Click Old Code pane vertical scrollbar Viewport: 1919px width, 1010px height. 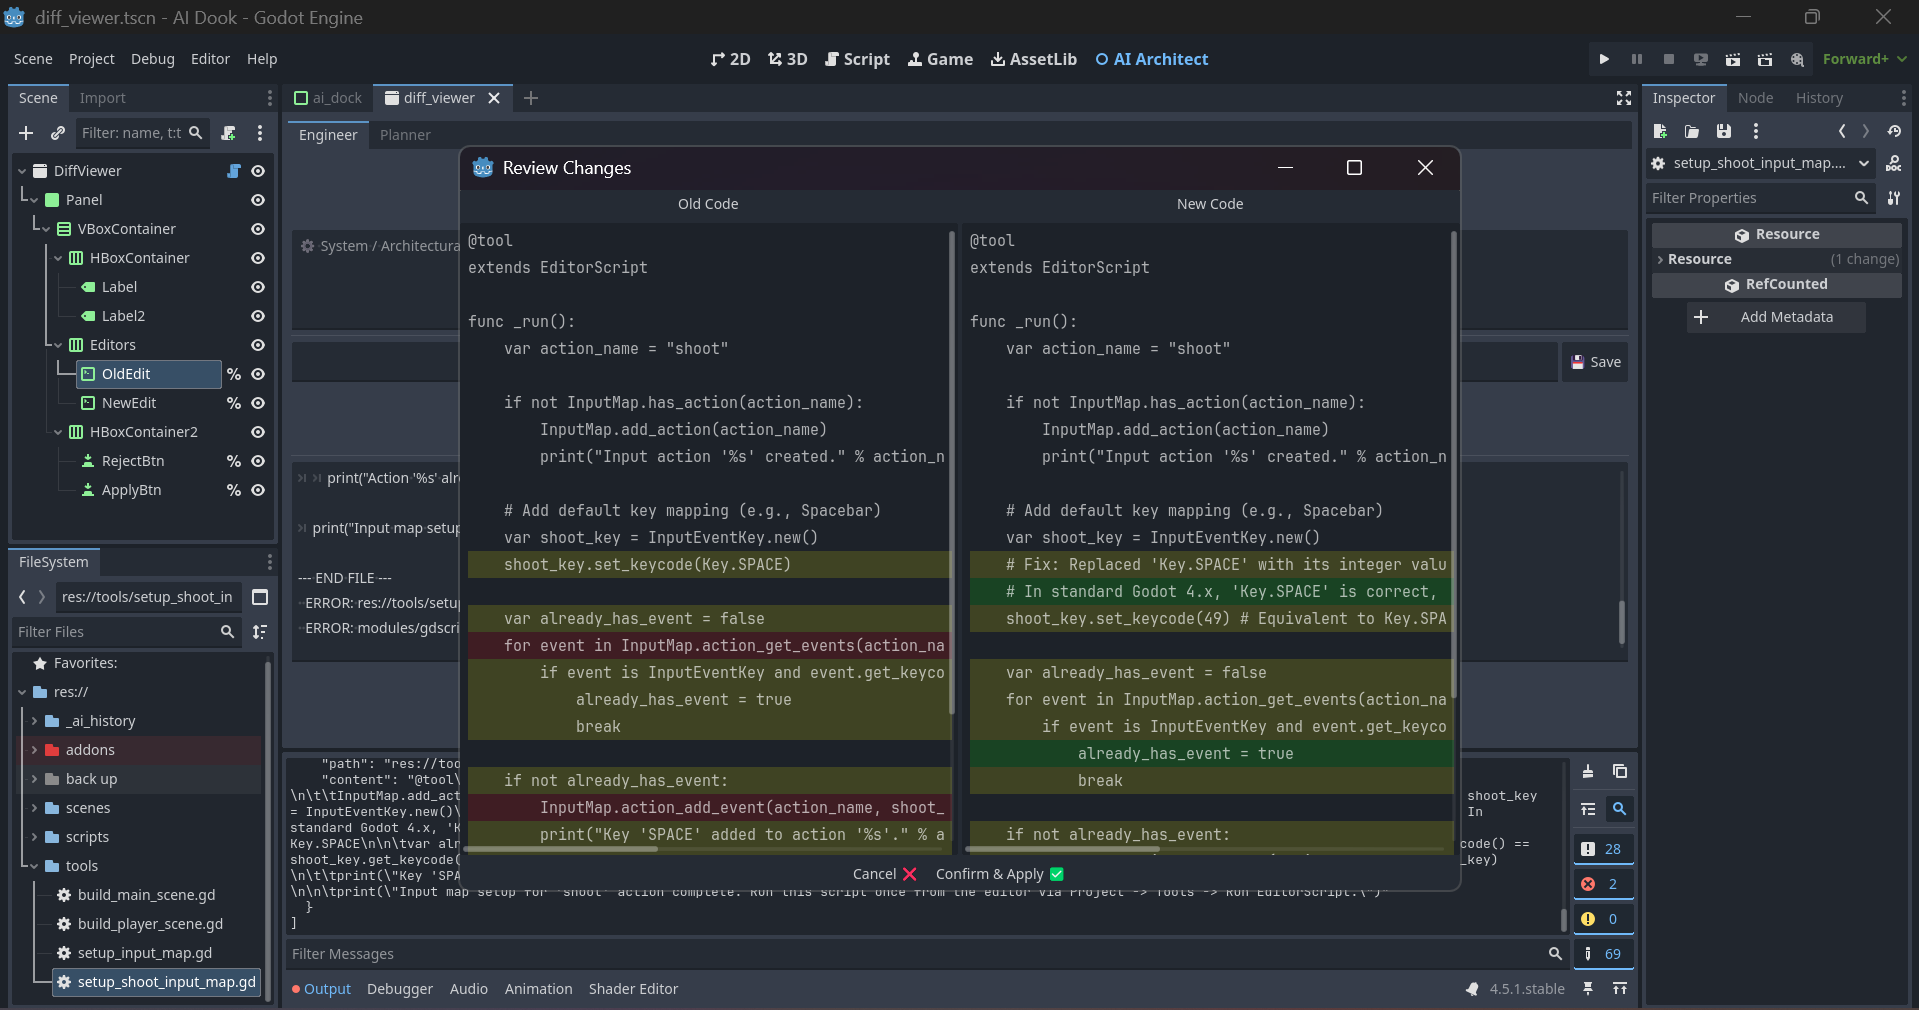click(951, 472)
